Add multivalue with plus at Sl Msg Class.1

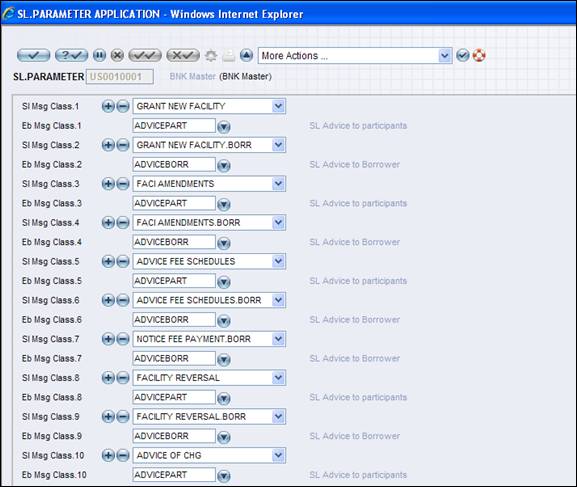108,106
